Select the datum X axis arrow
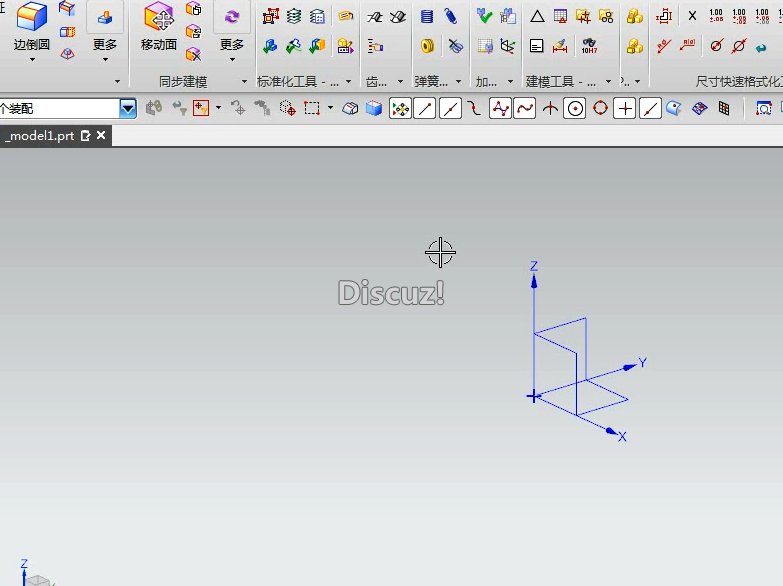783x586 pixels. 611,431
